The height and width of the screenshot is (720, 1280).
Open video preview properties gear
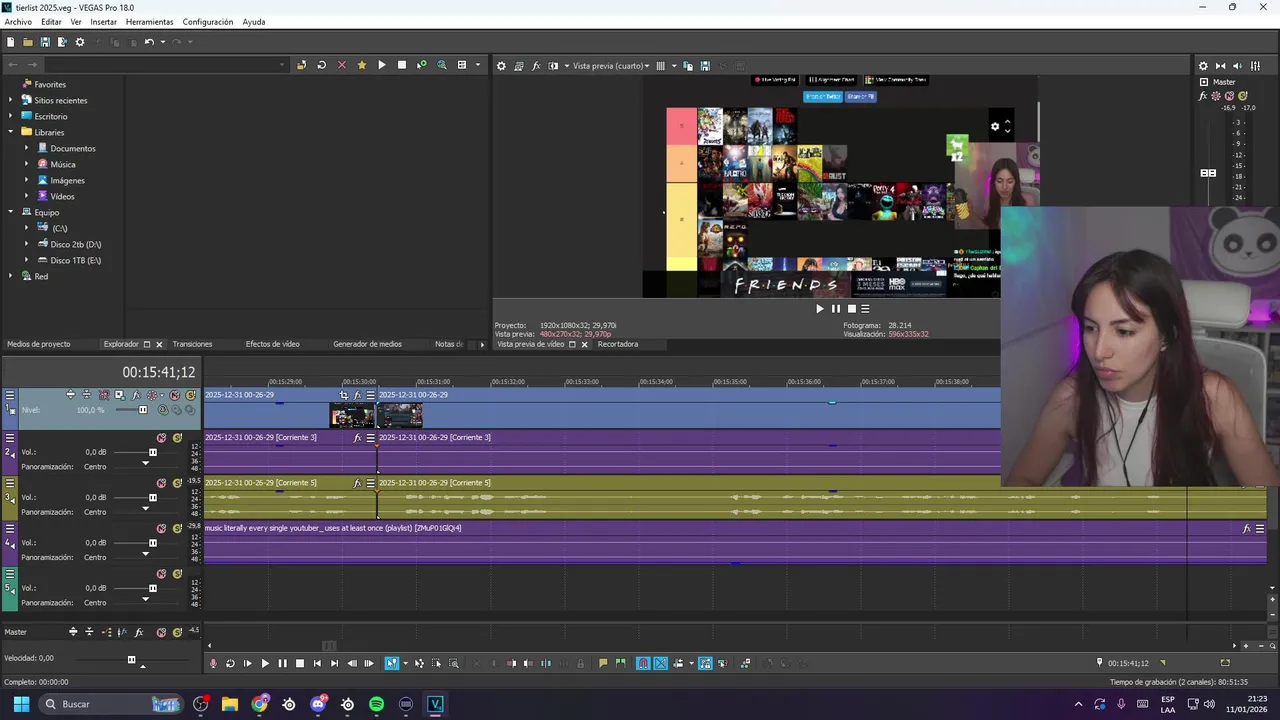pos(501,66)
